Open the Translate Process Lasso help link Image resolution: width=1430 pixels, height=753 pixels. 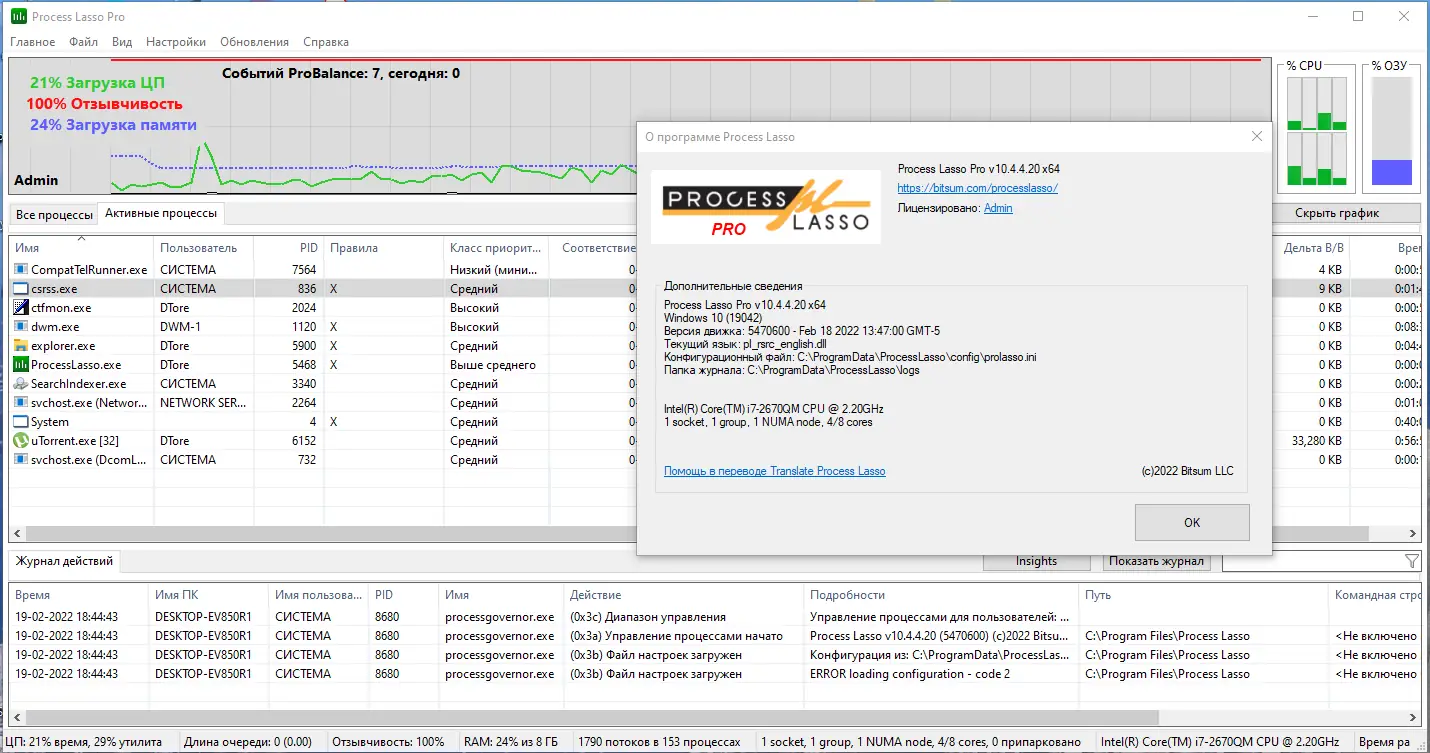[x=774, y=471]
